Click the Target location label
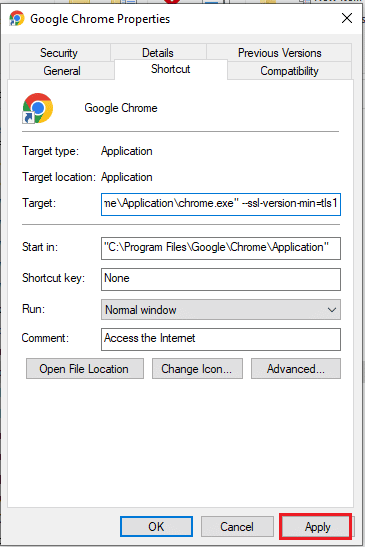 tap(59, 177)
